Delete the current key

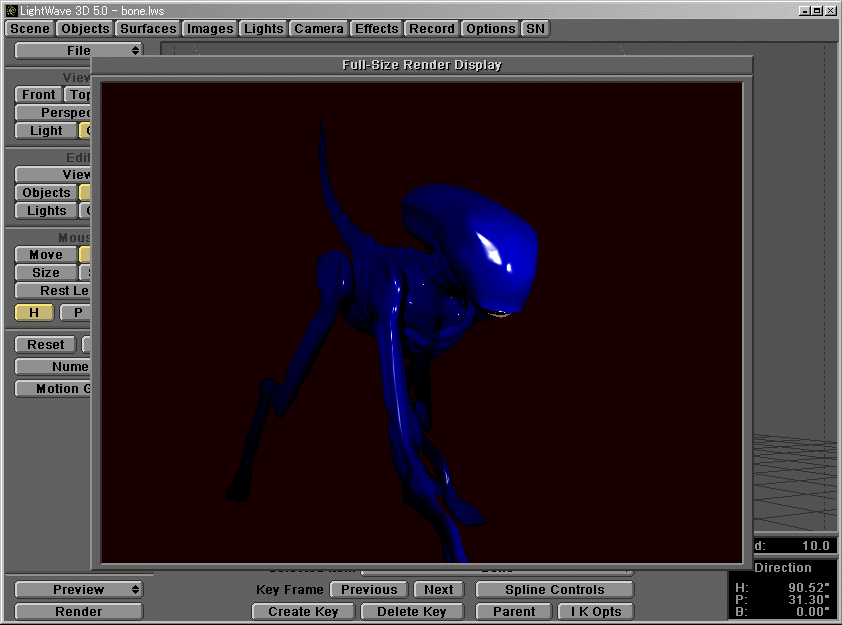point(412,611)
